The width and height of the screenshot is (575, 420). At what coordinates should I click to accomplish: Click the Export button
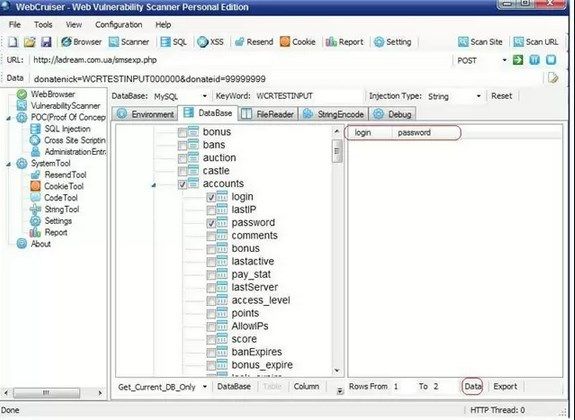coord(505,386)
